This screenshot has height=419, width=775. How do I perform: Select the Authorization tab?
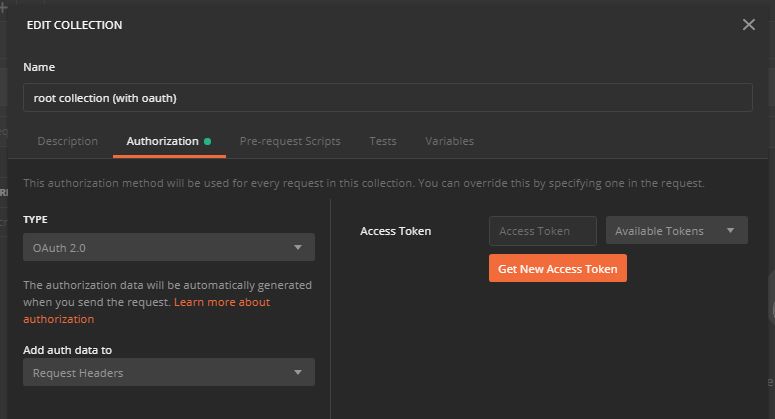(x=162, y=141)
